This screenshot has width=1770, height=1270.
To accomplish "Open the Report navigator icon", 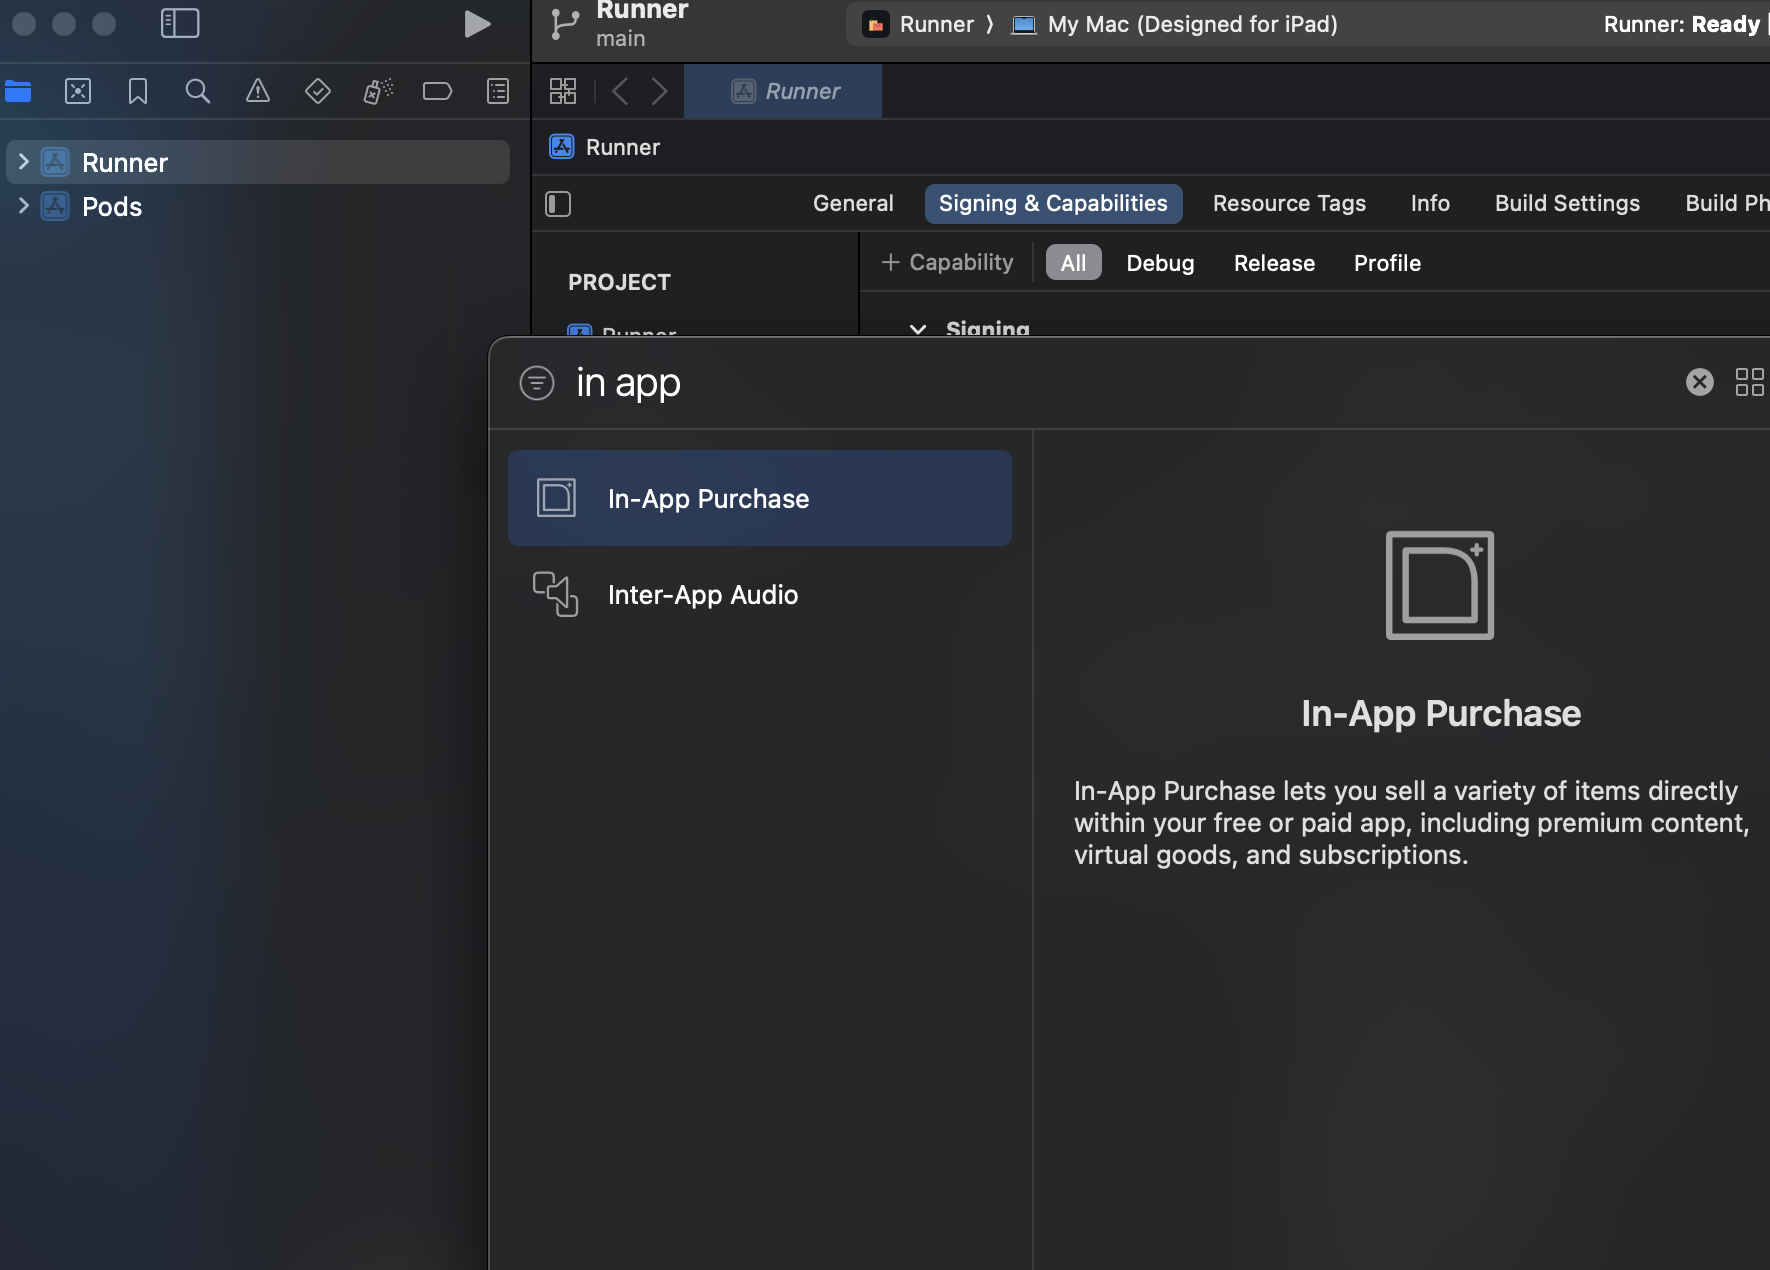I will click(x=498, y=92).
